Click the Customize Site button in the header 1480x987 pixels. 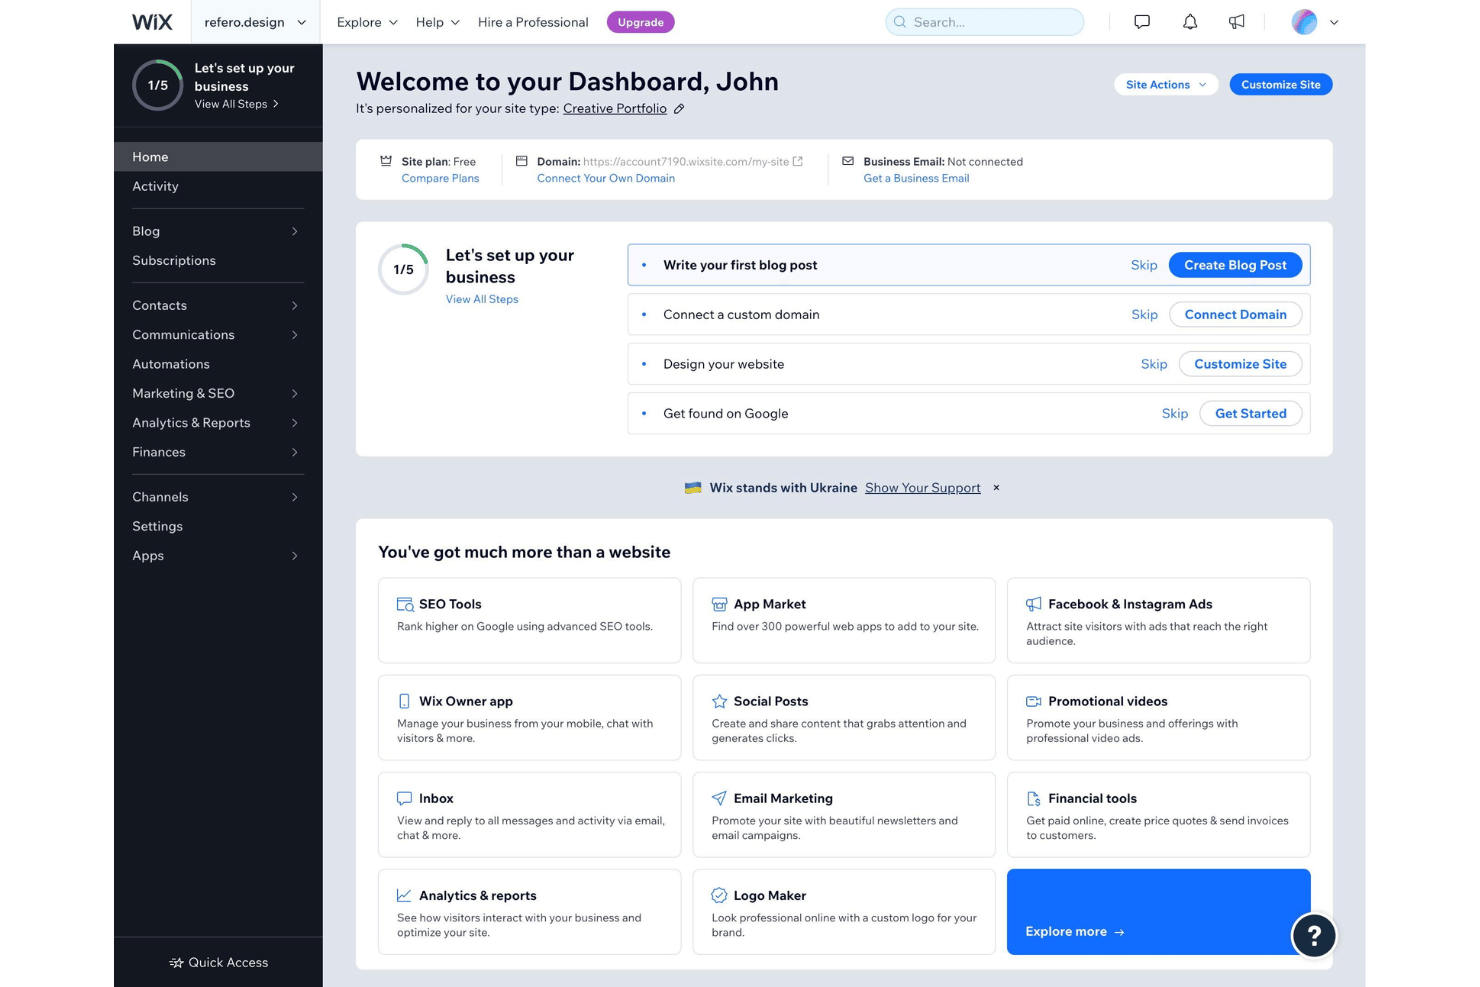pyautogui.click(x=1281, y=85)
